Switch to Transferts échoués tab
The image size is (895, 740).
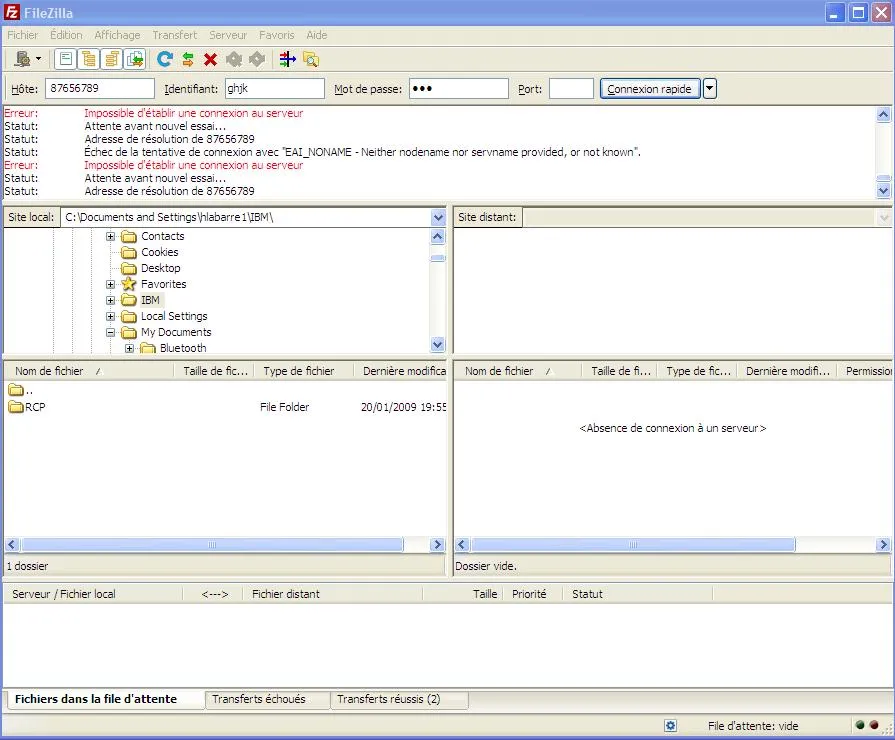[268, 699]
